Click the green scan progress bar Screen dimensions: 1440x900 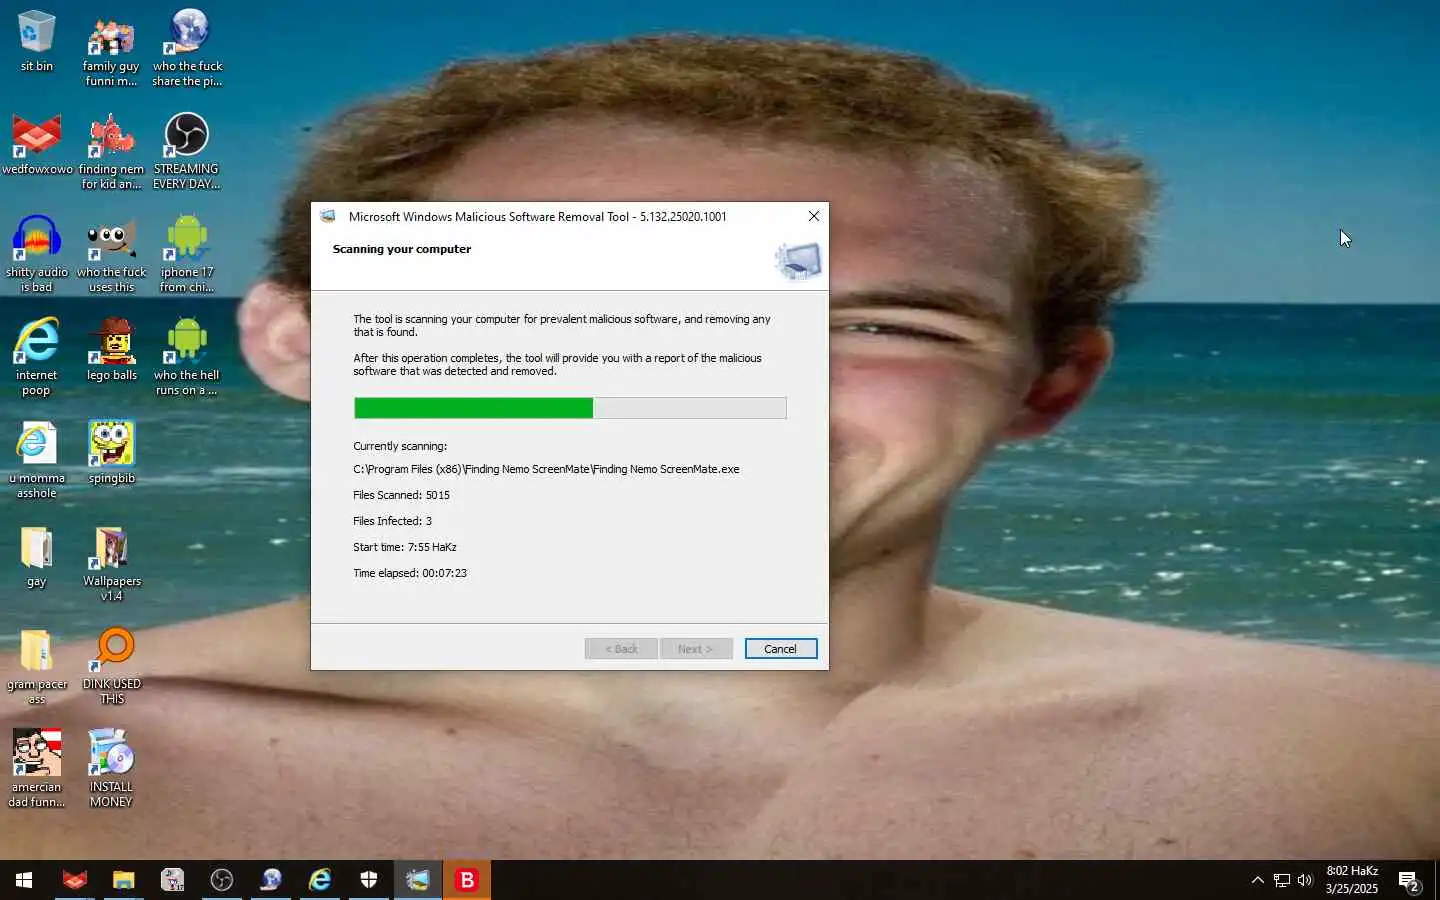[570, 408]
